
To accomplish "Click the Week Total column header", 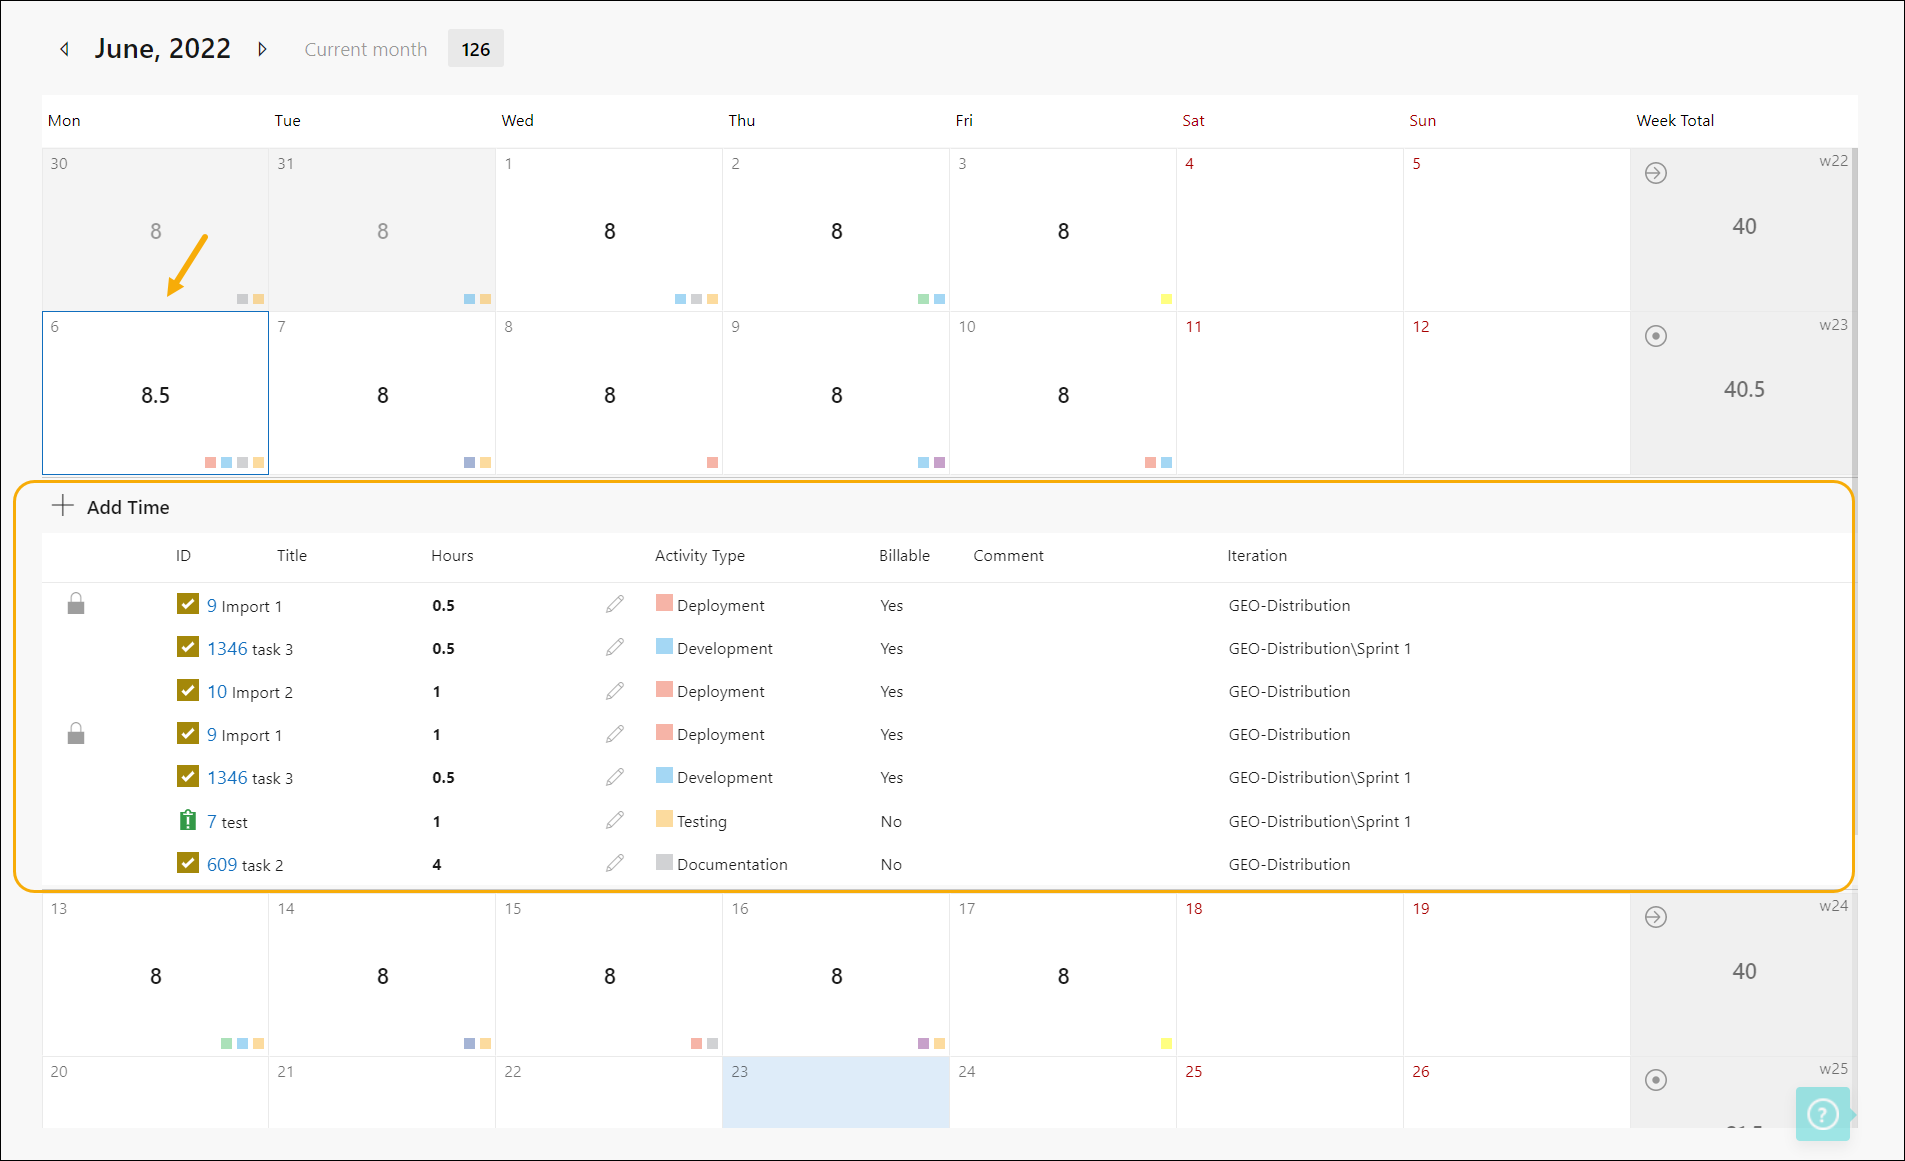I will point(1675,120).
